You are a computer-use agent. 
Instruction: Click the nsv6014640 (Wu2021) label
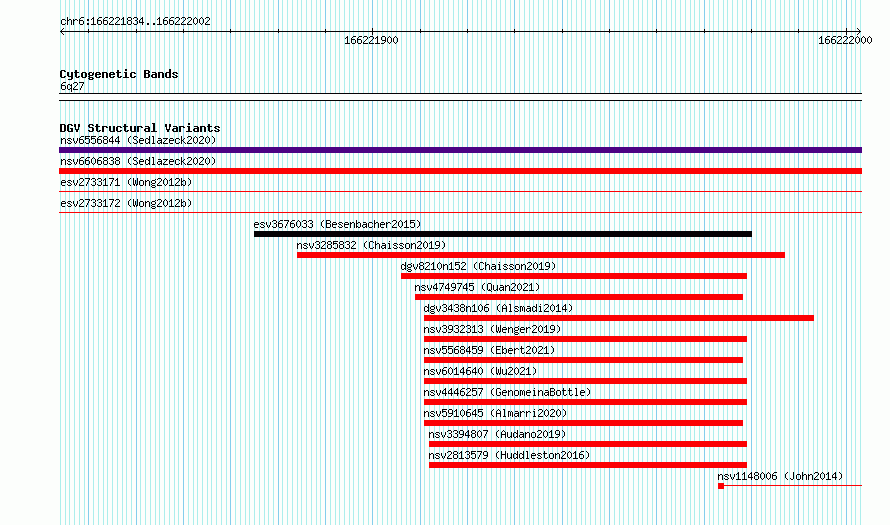click(480, 371)
